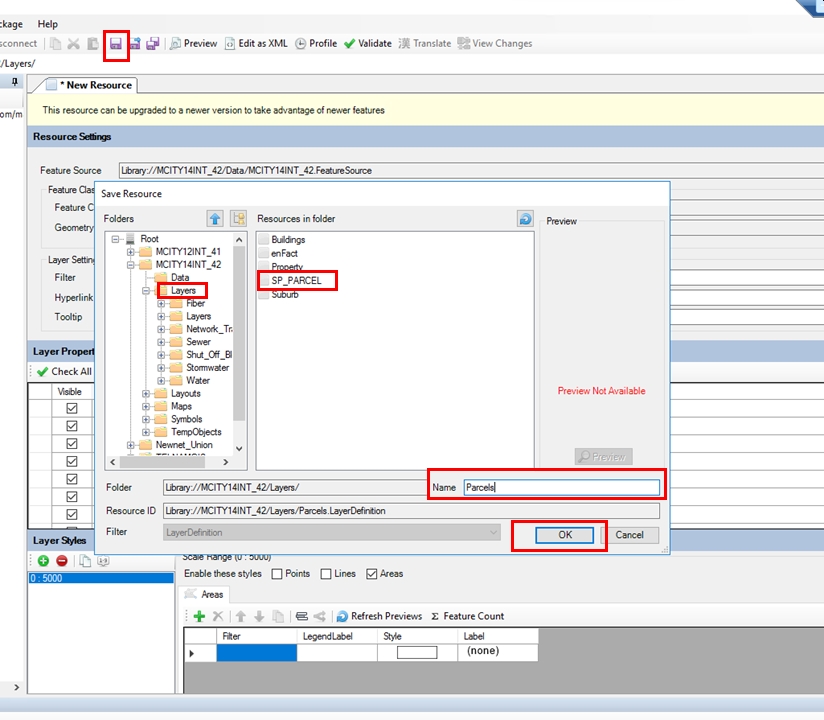The image size is (824, 720).
Task: Open Edit as XML from toolbar
Action: pyautogui.click(x=256, y=44)
